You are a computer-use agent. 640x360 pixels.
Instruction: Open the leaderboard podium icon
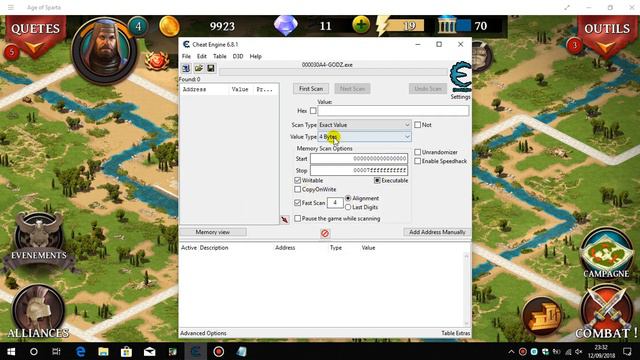point(542,316)
